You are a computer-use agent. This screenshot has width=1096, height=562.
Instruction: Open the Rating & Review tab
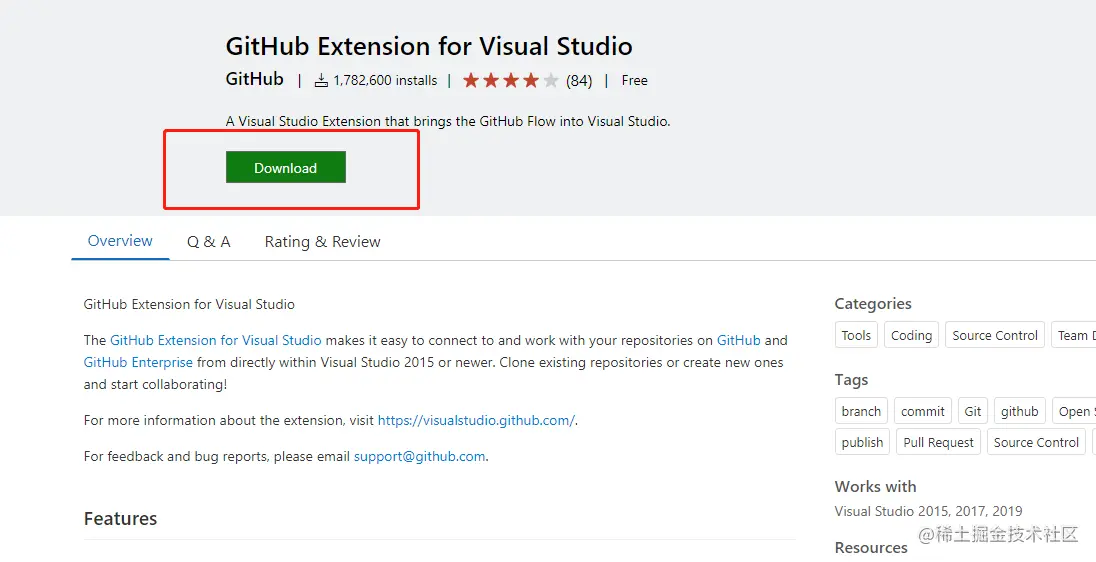[322, 242]
